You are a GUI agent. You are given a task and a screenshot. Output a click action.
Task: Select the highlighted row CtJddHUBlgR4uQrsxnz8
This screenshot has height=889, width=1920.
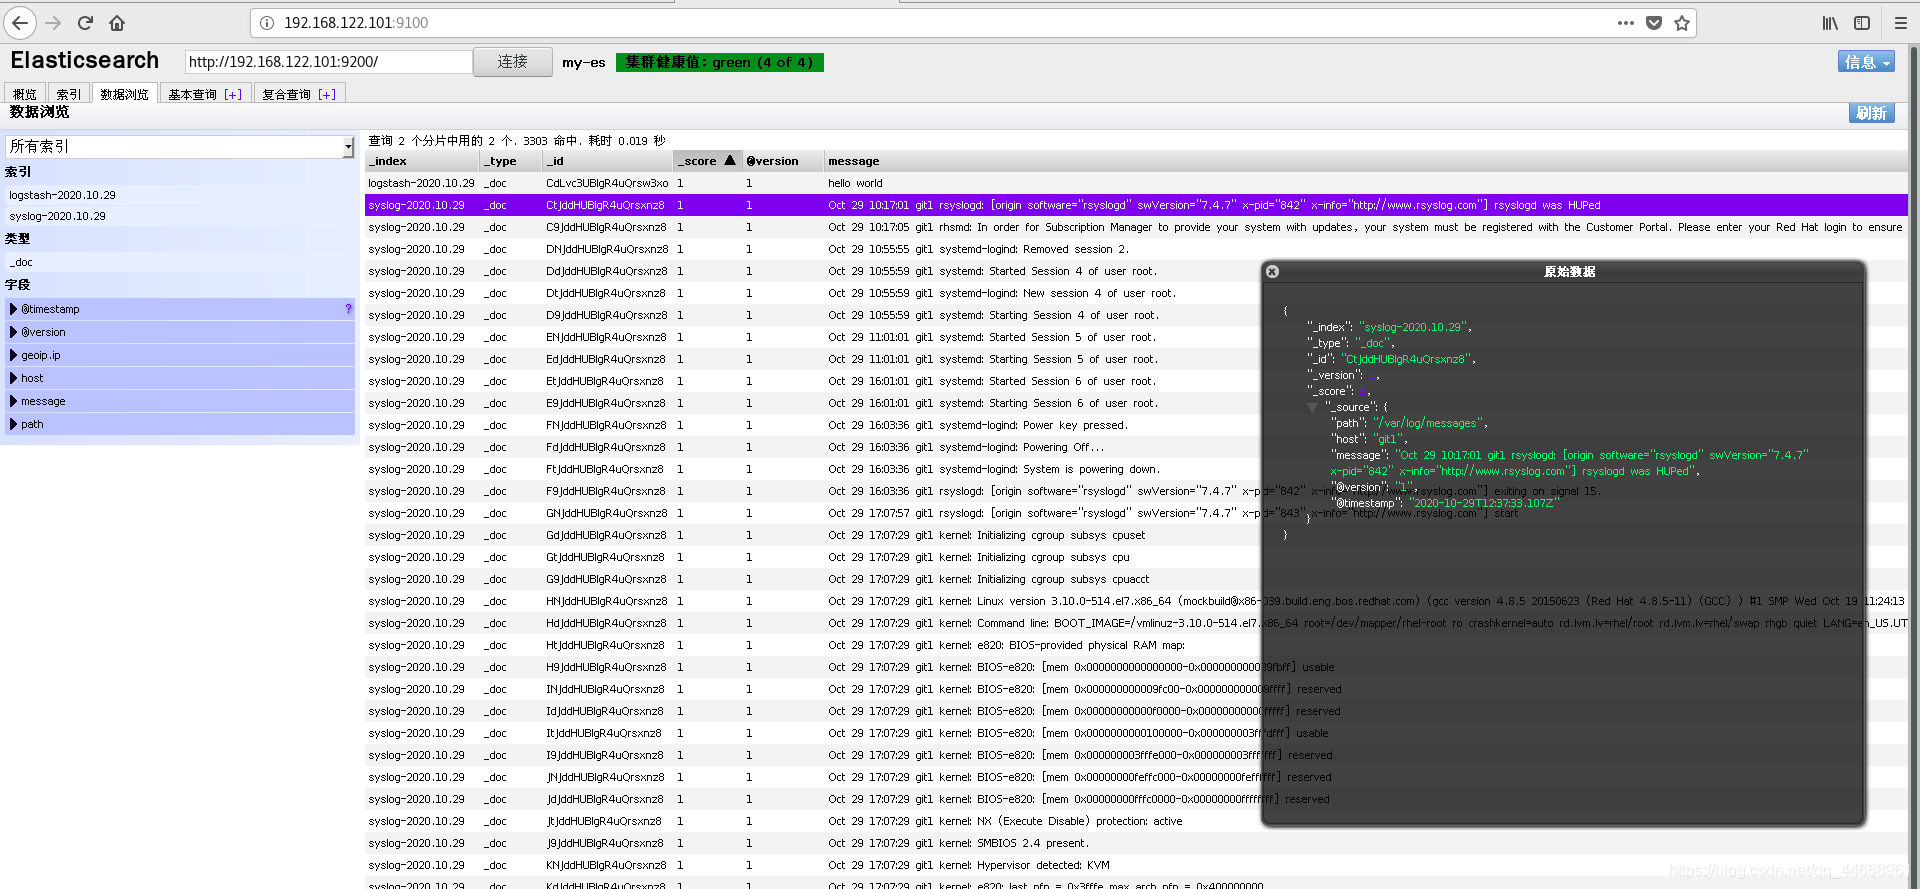(x=1136, y=205)
